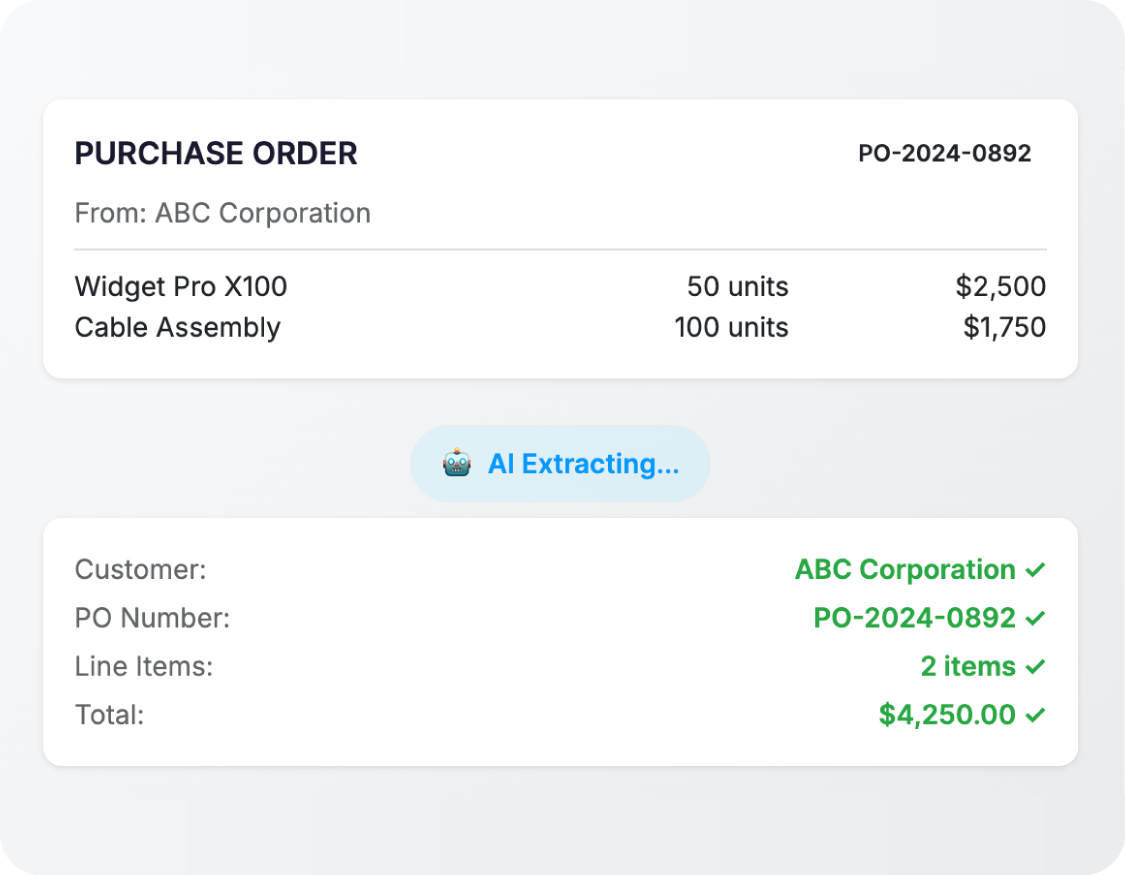Click the $4,250.00 total value
Screen dimensions: 1125x875
point(946,715)
